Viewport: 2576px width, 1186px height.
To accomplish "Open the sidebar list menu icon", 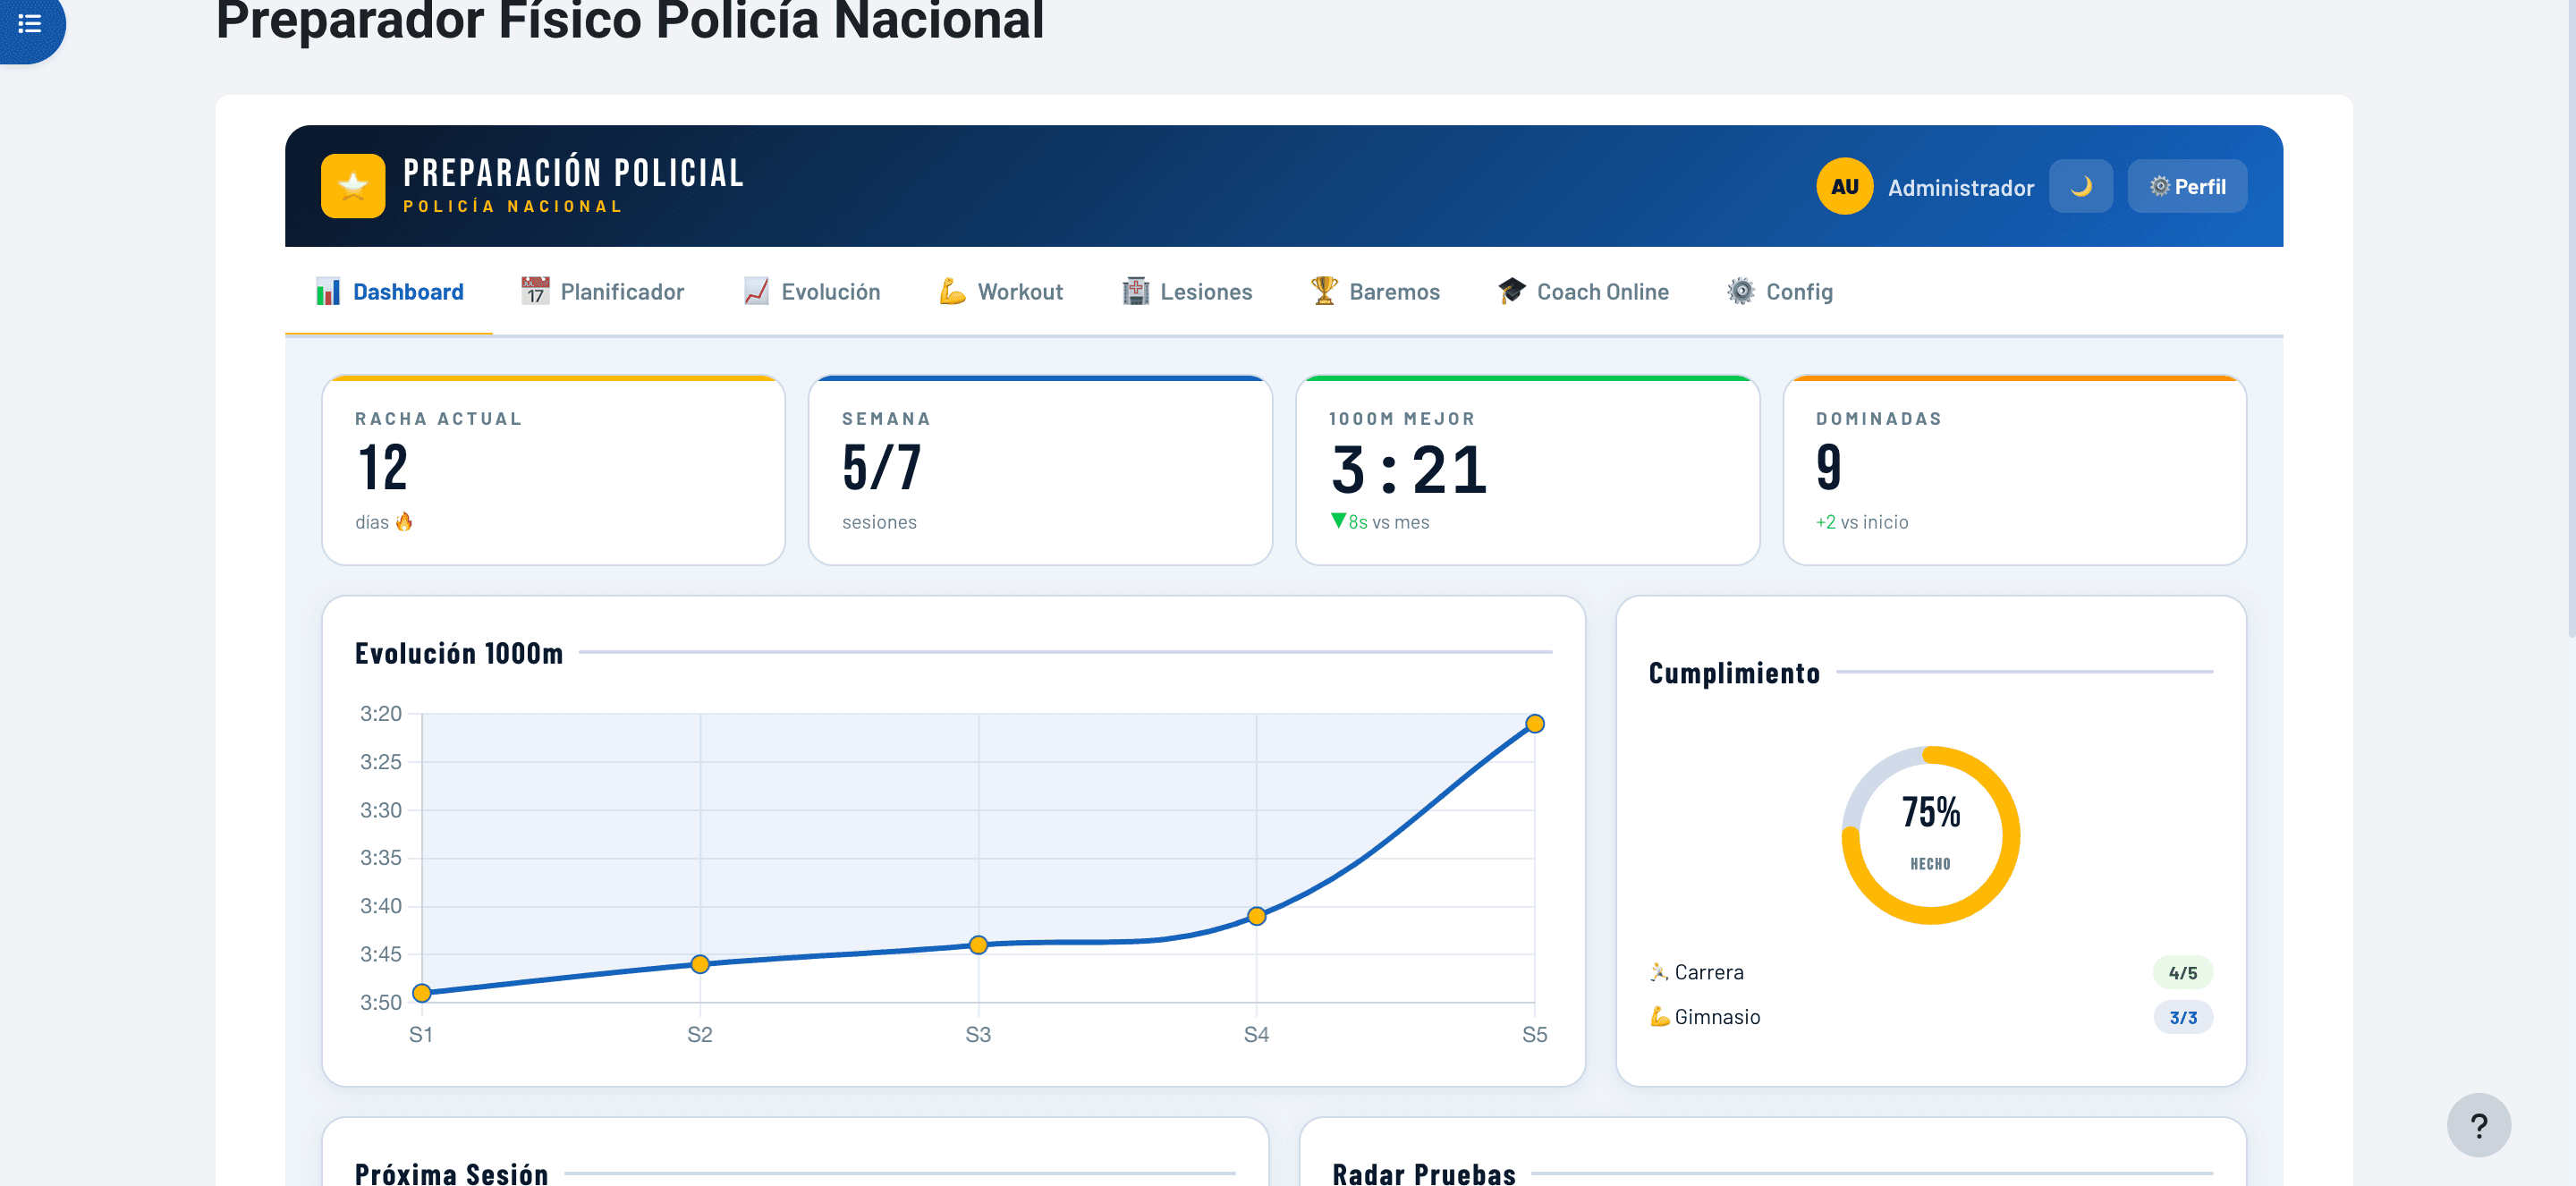I will coord(30,24).
